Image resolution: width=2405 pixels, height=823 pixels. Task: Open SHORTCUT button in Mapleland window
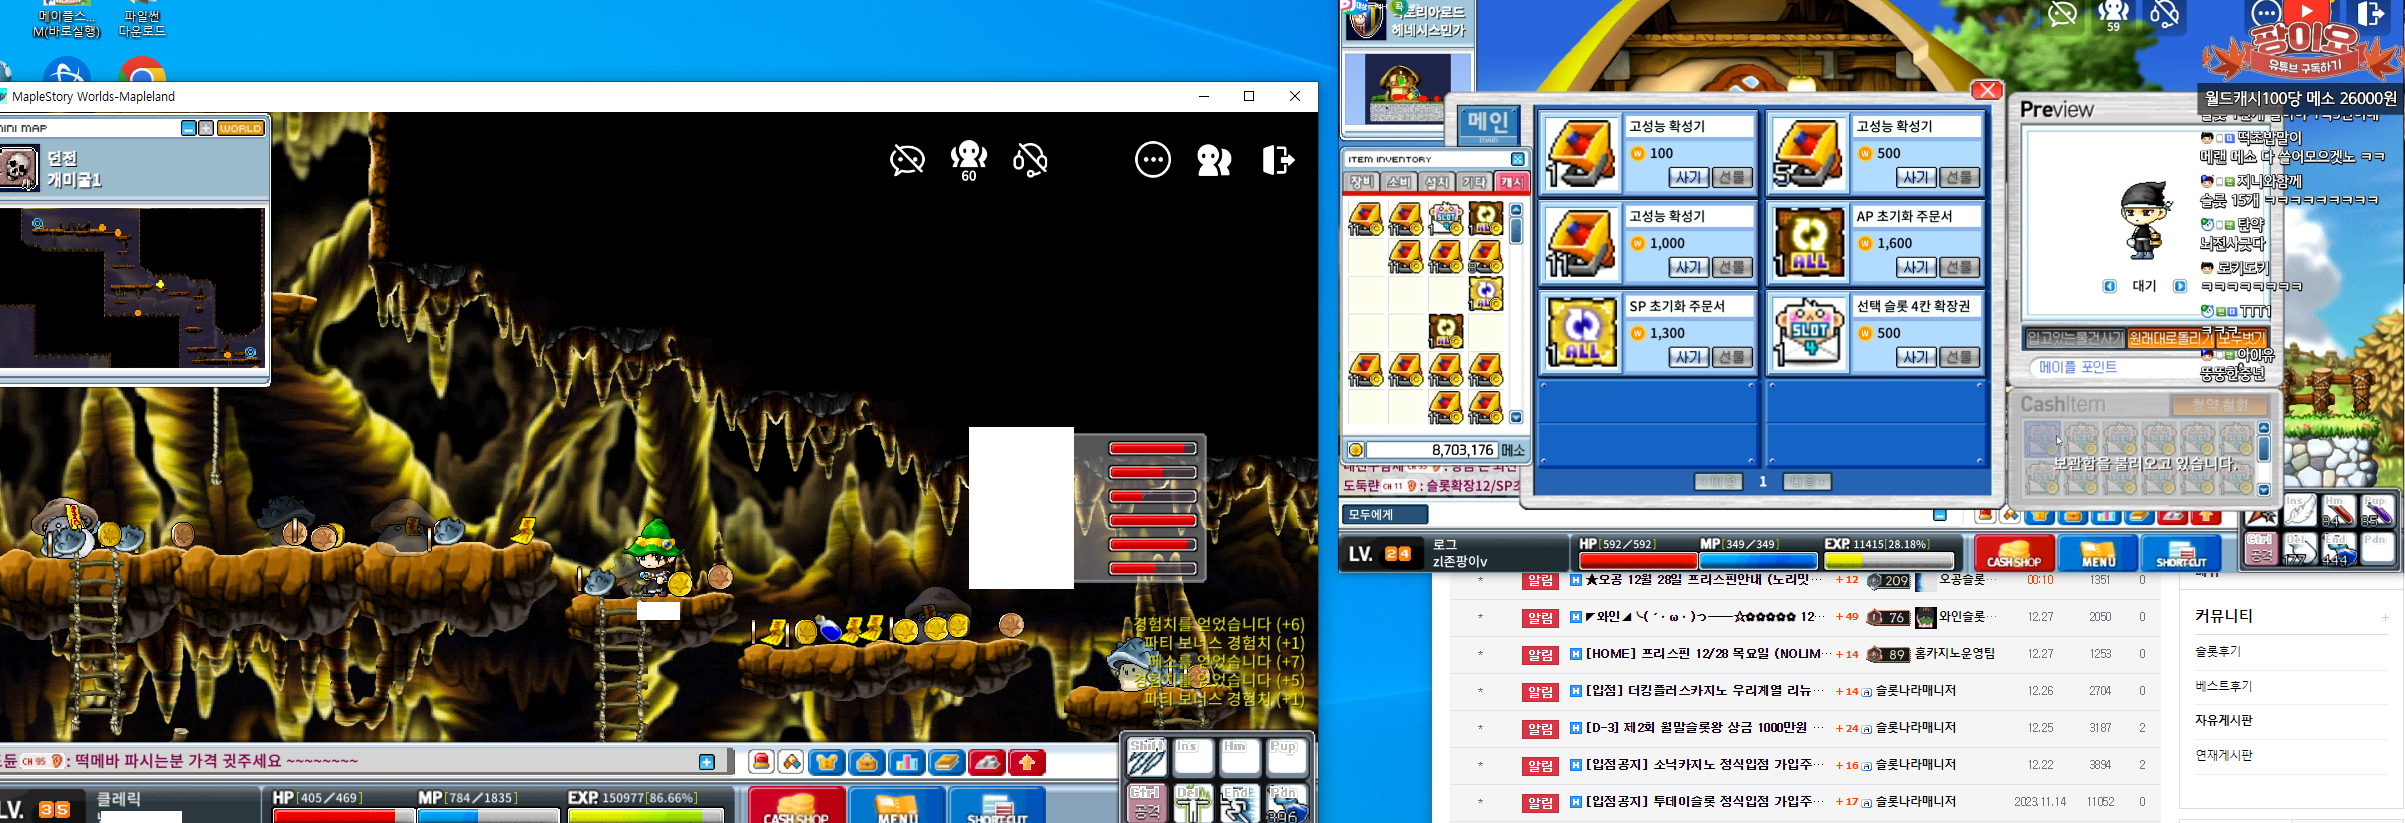tap(997, 805)
